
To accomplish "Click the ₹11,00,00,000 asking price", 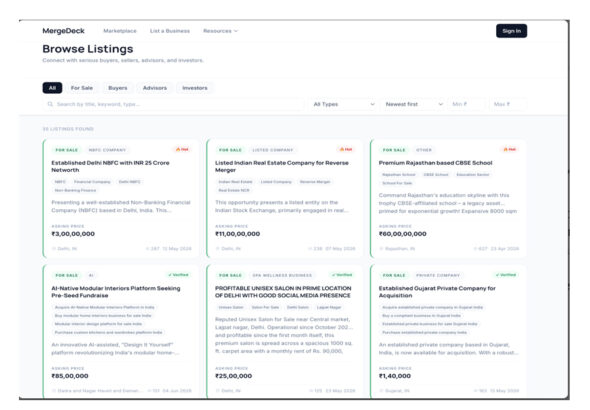I will 237,234.
